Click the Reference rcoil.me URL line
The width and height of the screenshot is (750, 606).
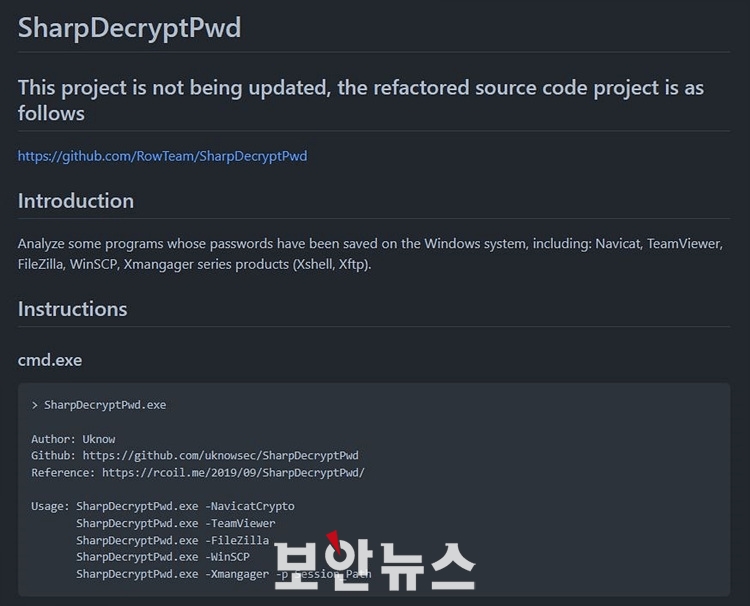pyautogui.click(x=198, y=473)
